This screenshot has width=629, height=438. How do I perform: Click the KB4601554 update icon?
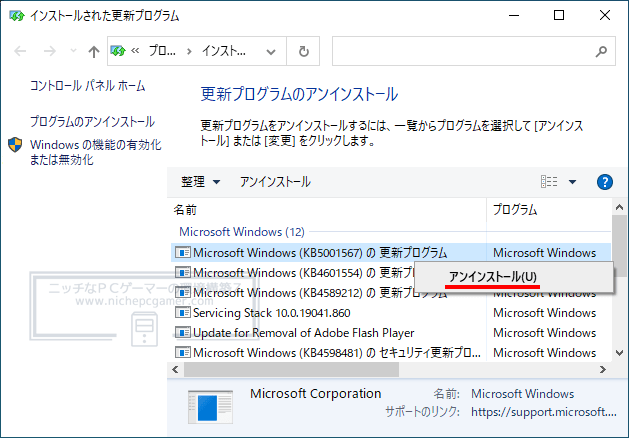coord(183,273)
